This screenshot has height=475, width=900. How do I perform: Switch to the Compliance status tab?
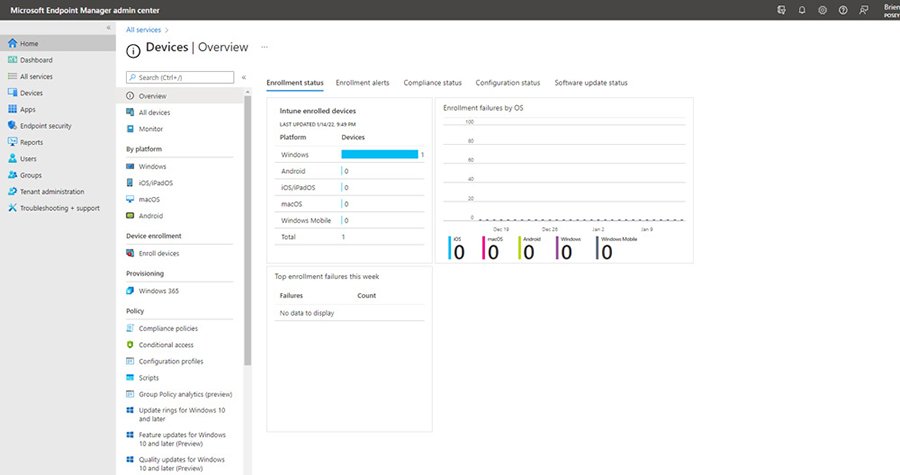point(432,82)
